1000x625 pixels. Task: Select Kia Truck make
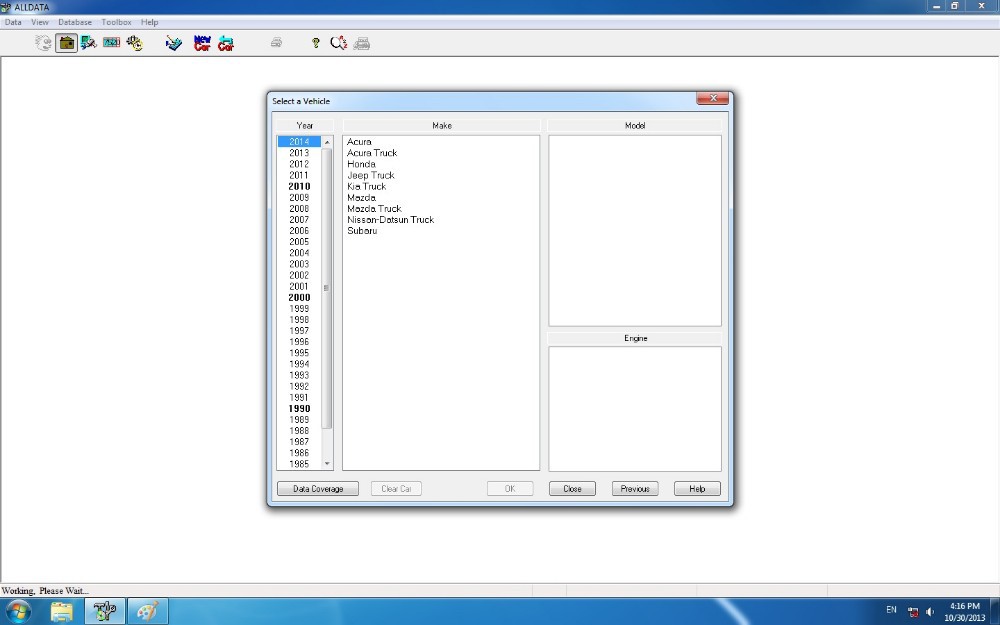pyautogui.click(x=366, y=186)
